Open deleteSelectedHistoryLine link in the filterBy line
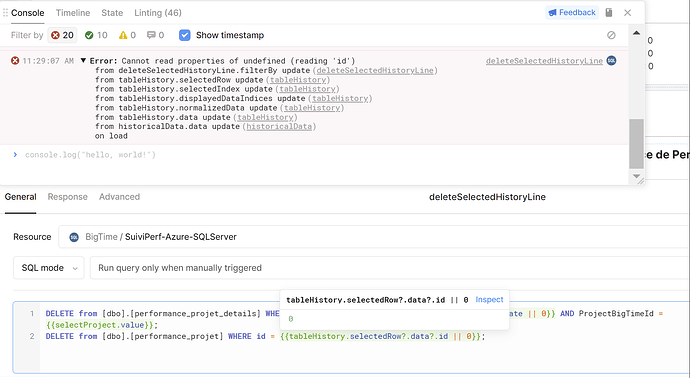Screen dimensions: 690x378 [x=375, y=70]
